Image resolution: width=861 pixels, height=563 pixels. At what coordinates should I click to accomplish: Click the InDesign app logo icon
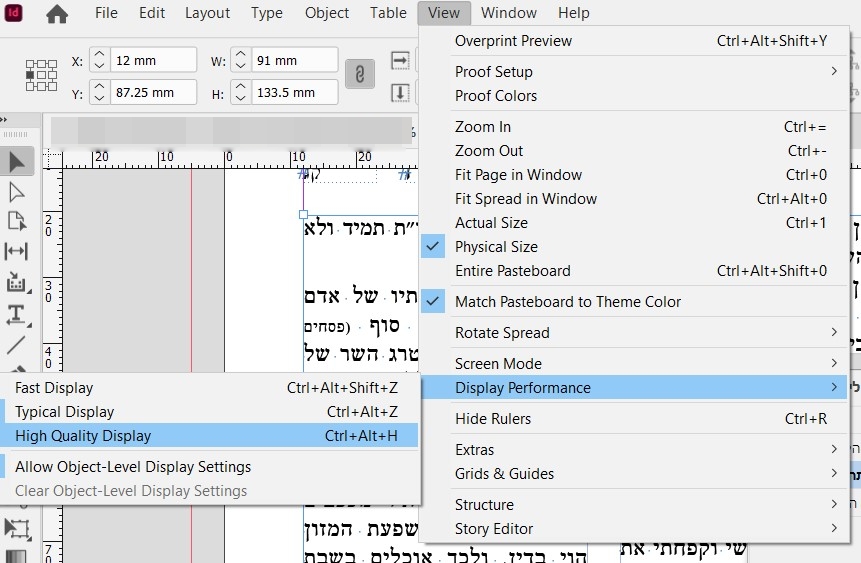pos(13,12)
